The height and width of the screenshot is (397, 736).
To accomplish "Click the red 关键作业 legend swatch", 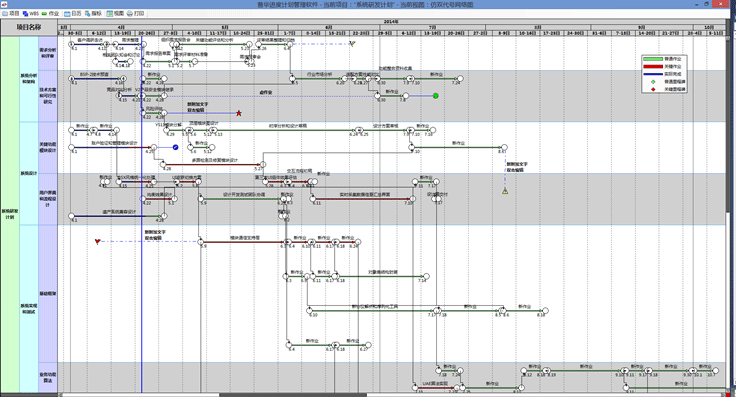I will 652,67.
